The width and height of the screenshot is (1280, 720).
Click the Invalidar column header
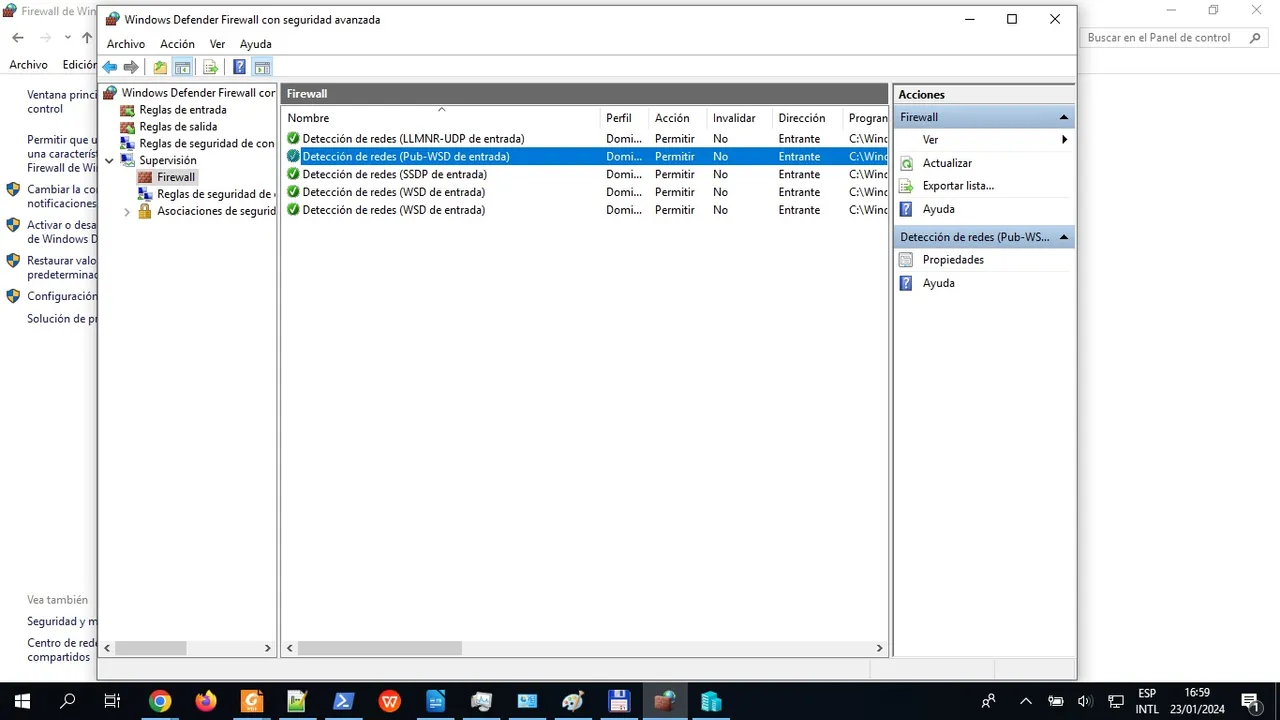(739, 118)
